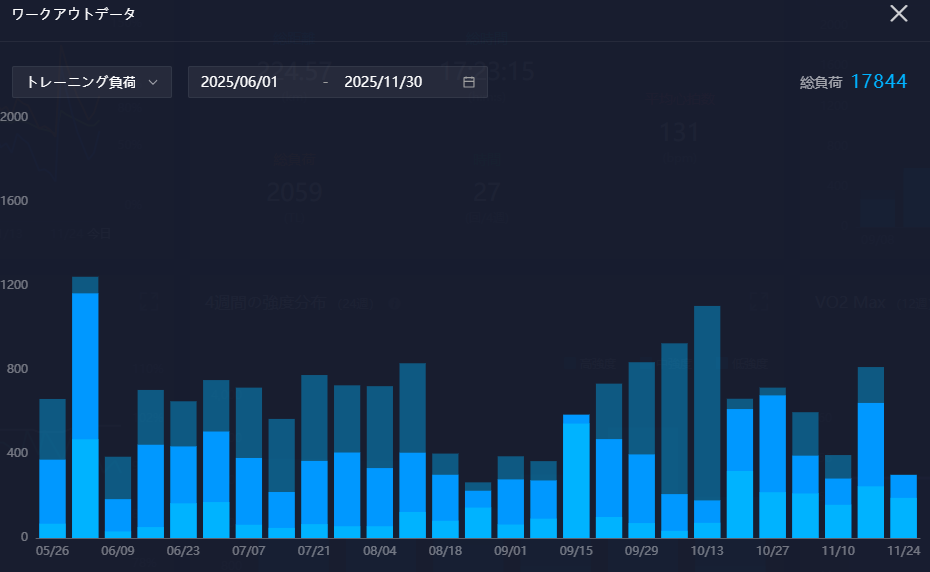
Task: Select the last bar at 11/24
Action: tap(903, 507)
